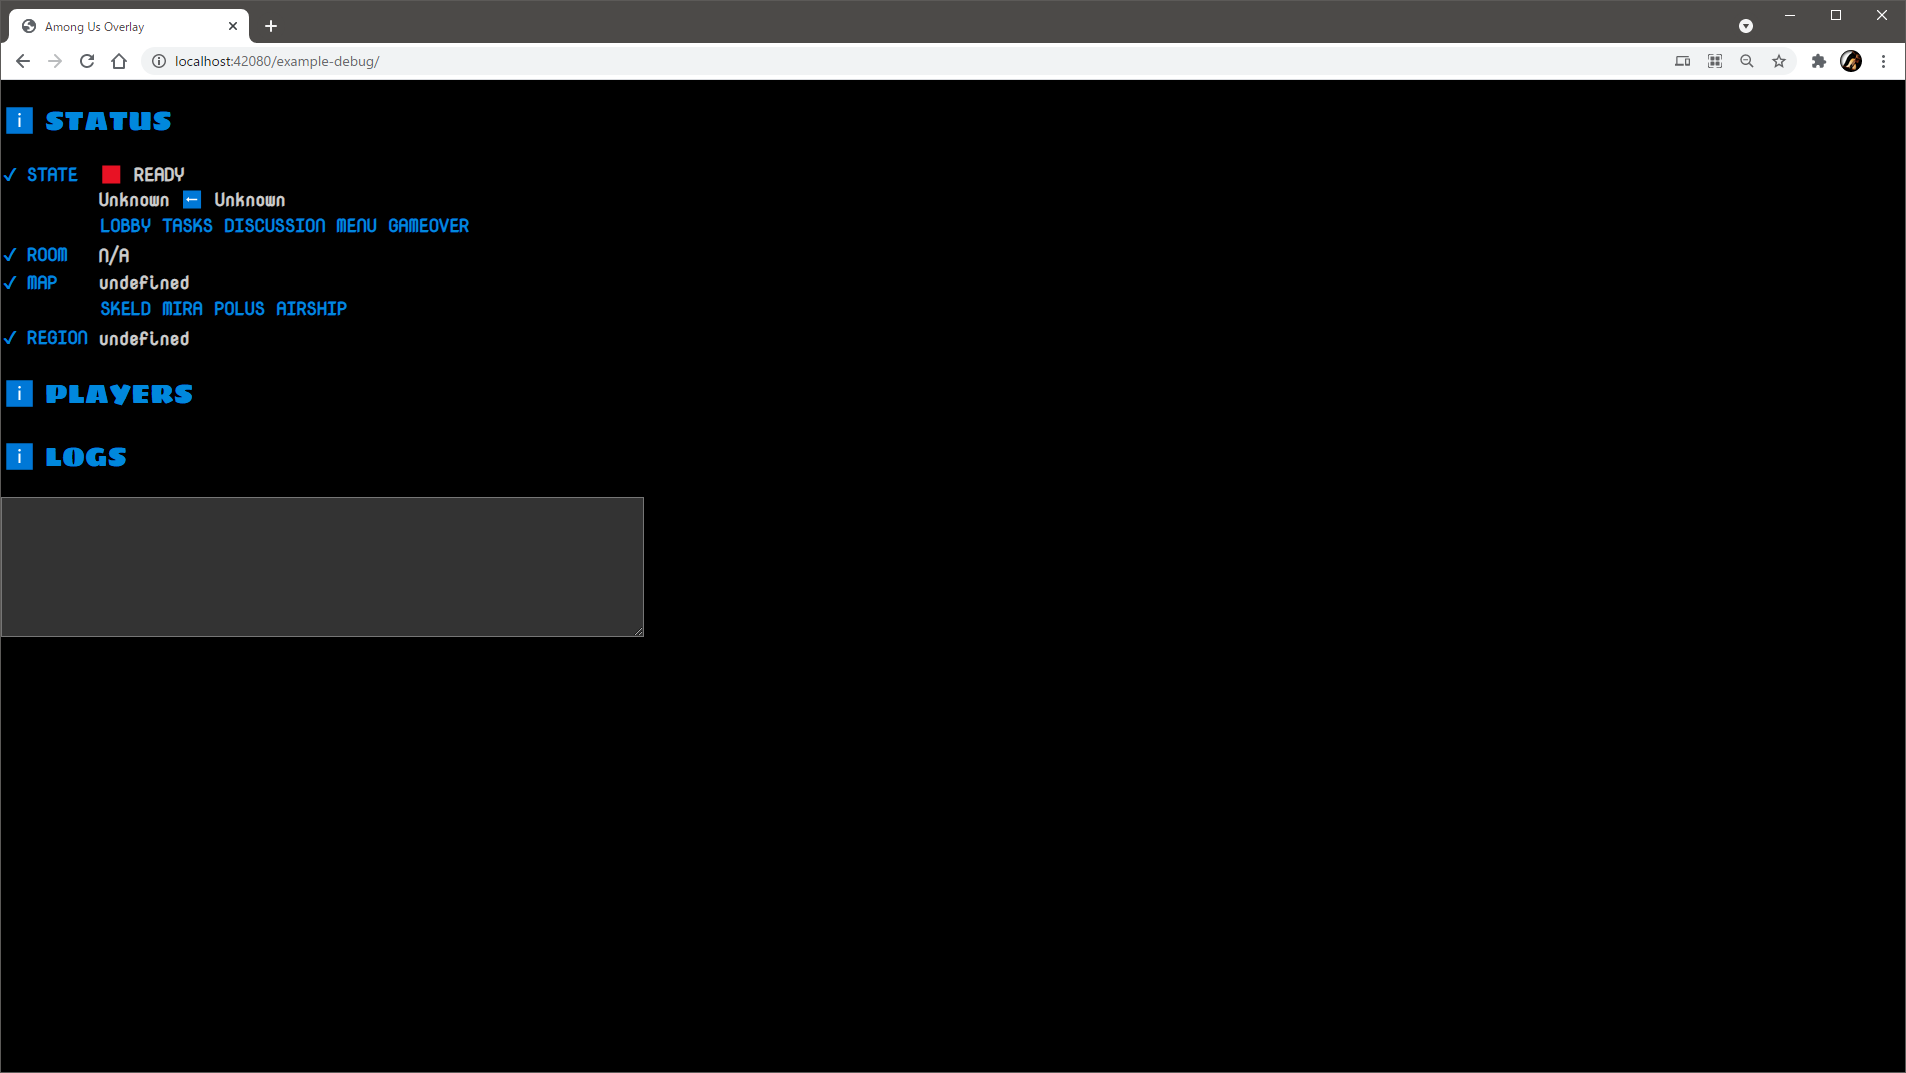The width and height of the screenshot is (1906, 1073).
Task: Click the info icon beside Logs heading
Action: pyautogui.click(x=19, y=457)
